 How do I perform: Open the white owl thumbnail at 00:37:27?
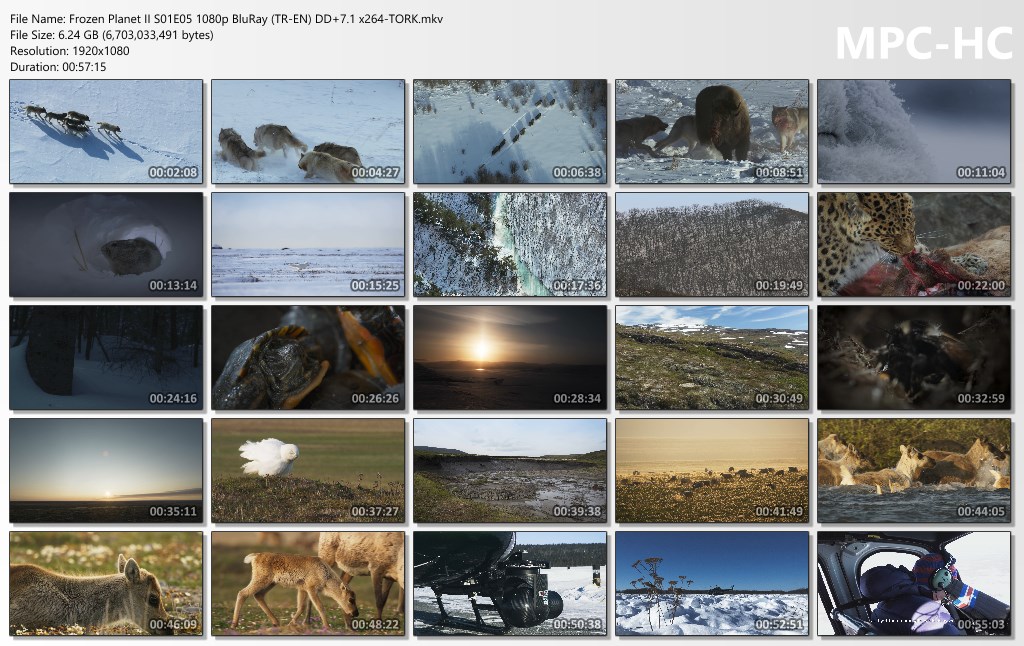tap(308, 470)
